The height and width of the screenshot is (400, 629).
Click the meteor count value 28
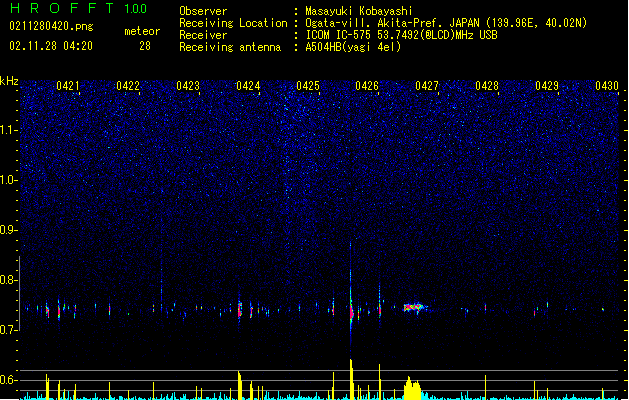coord(145,46)
